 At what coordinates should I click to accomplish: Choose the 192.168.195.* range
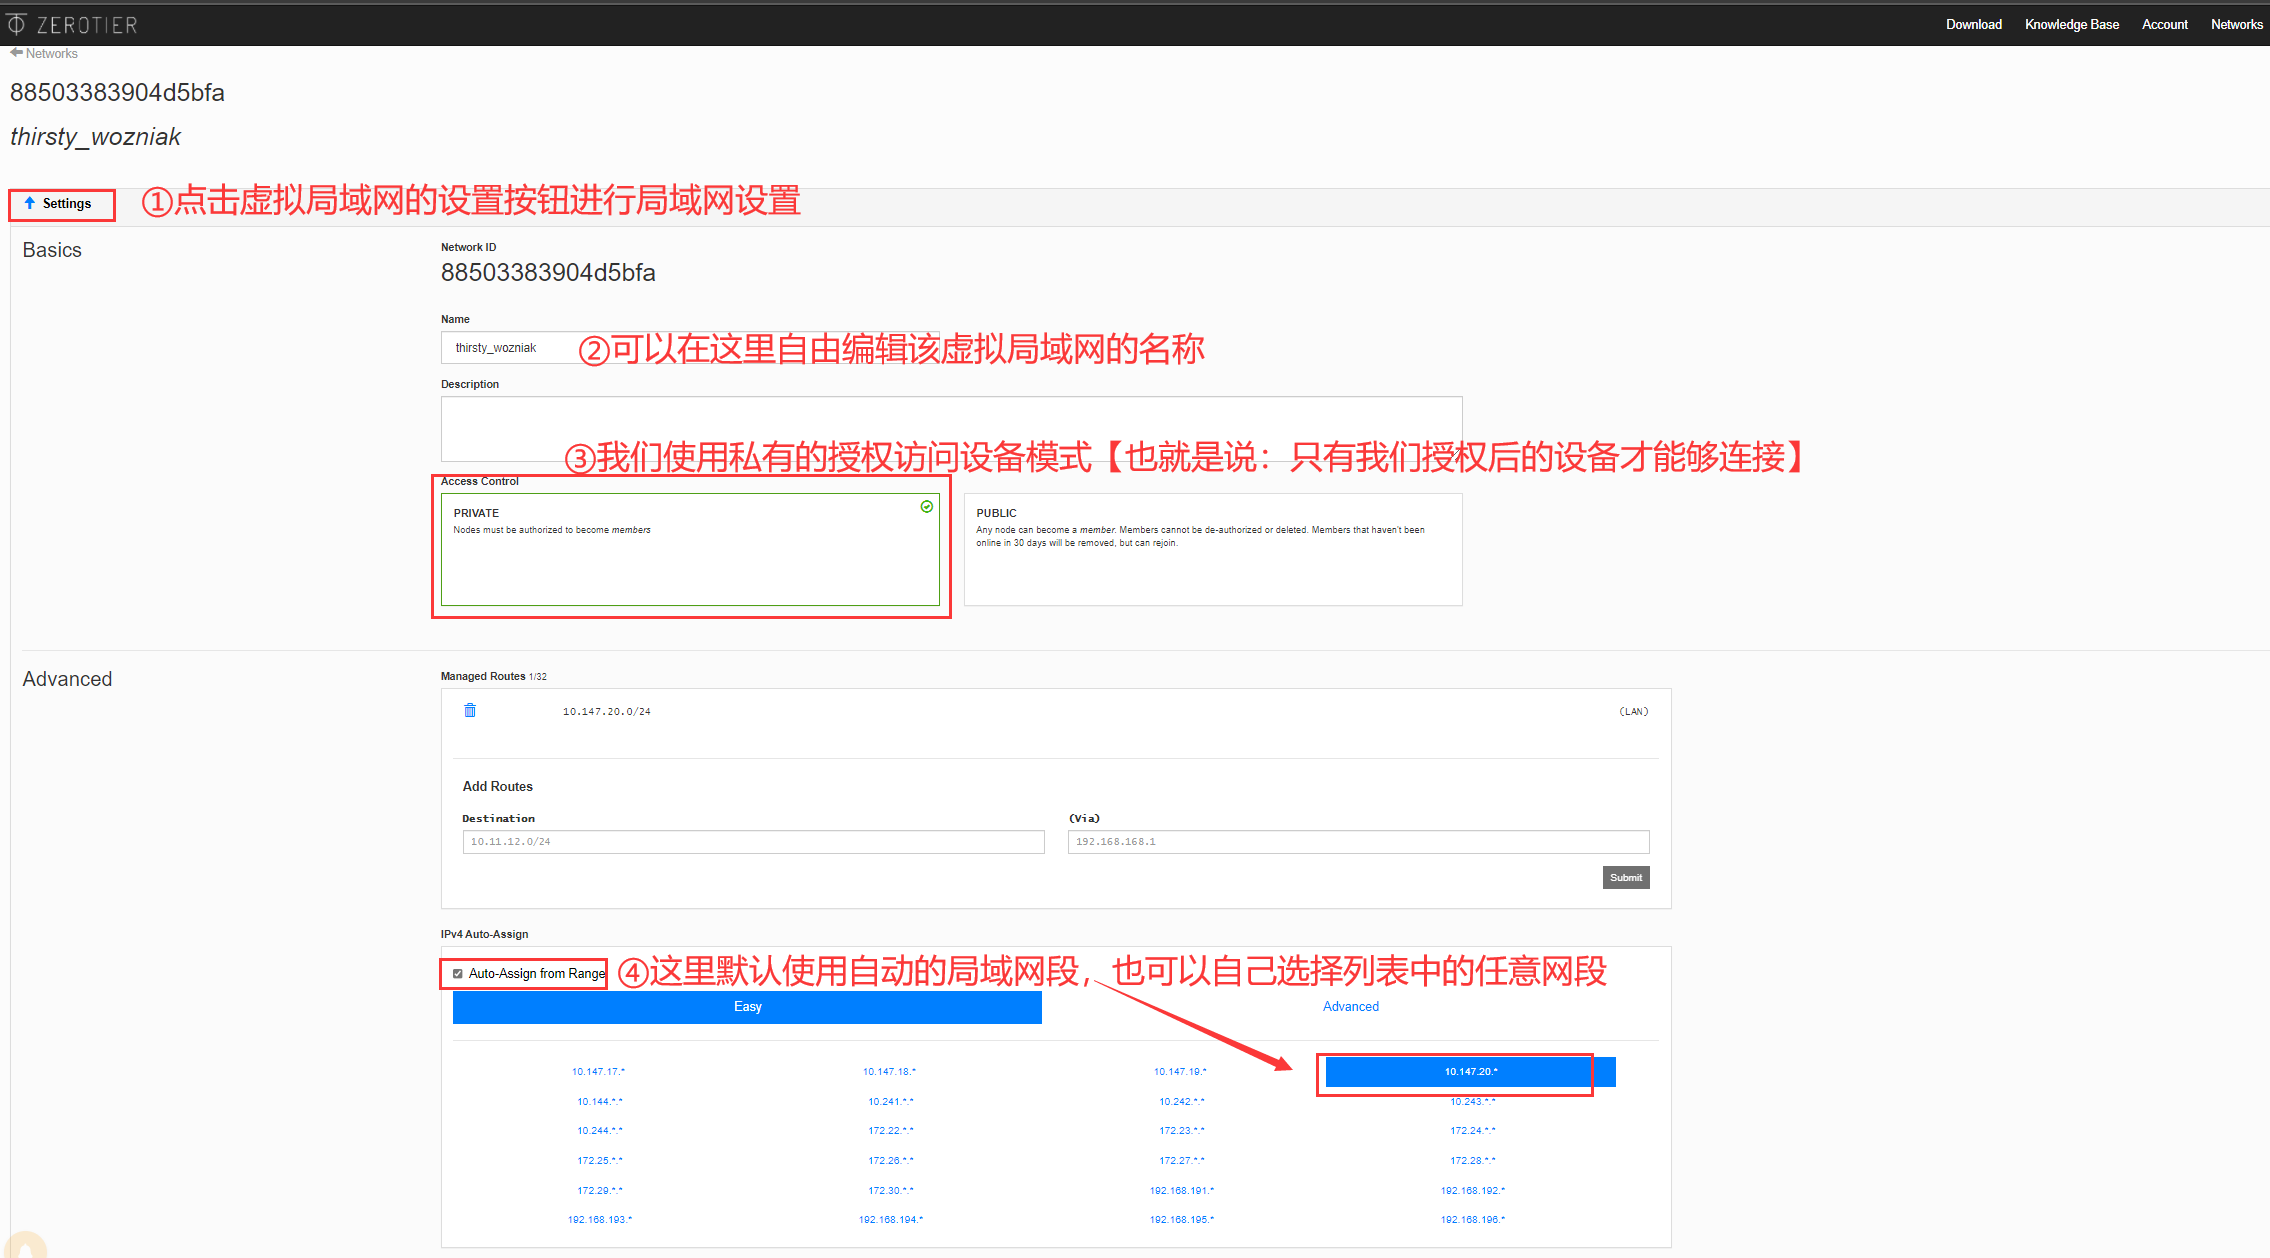(x=1181, y=1220)
